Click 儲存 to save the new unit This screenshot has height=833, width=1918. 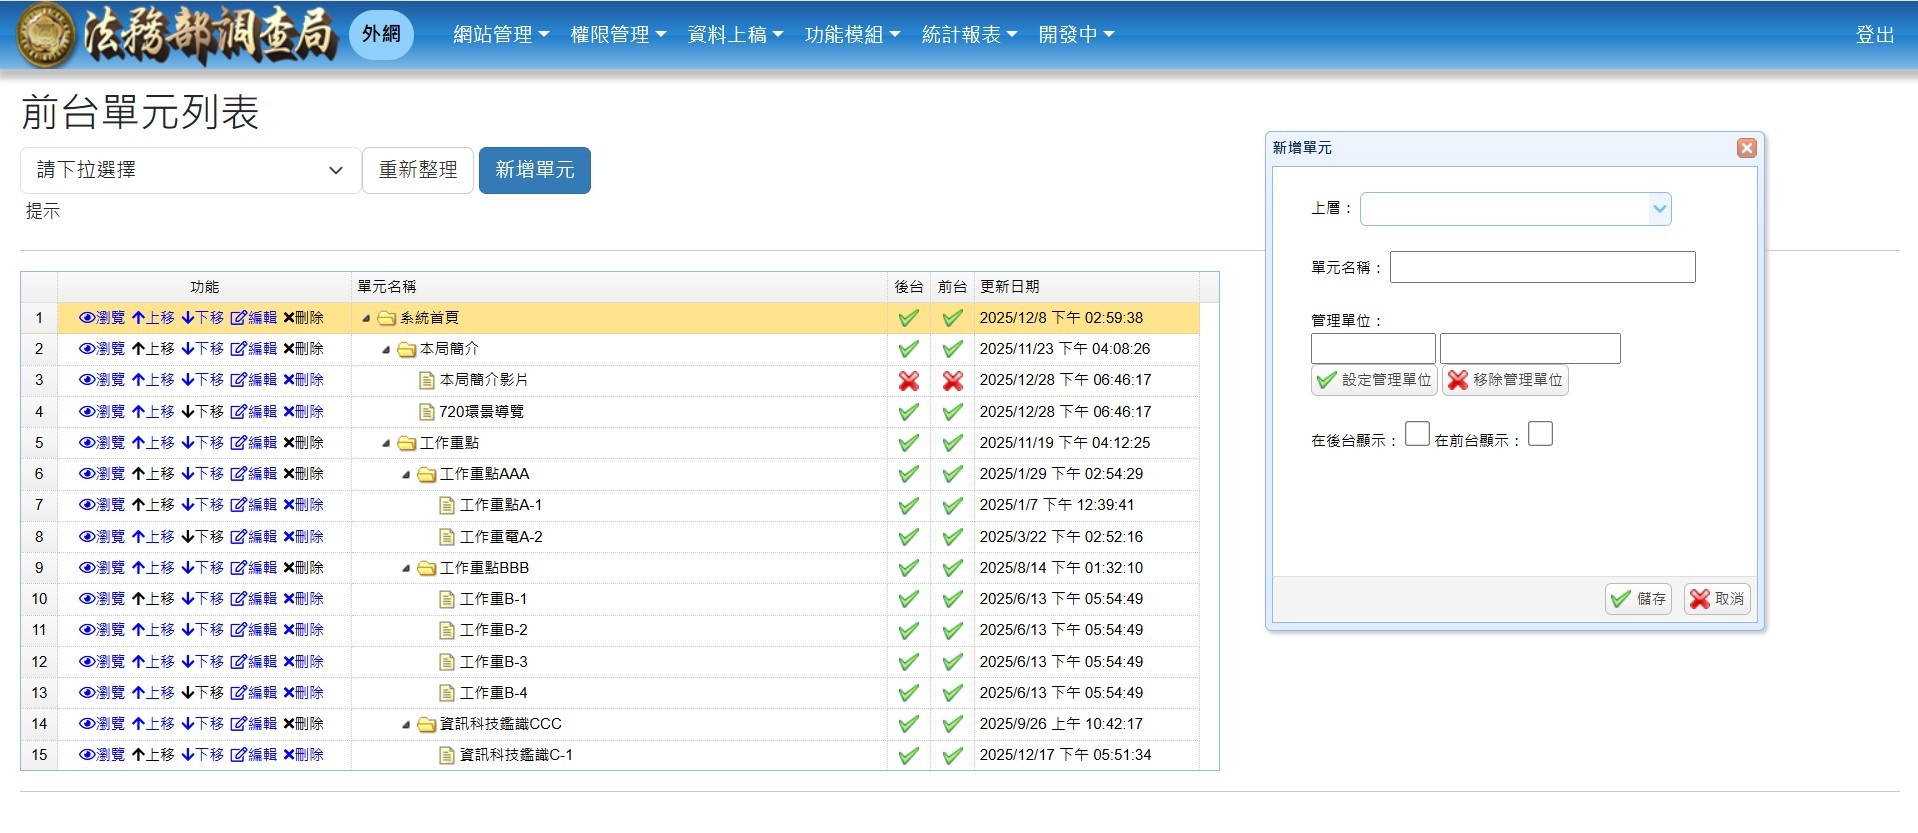[1638, 599]
